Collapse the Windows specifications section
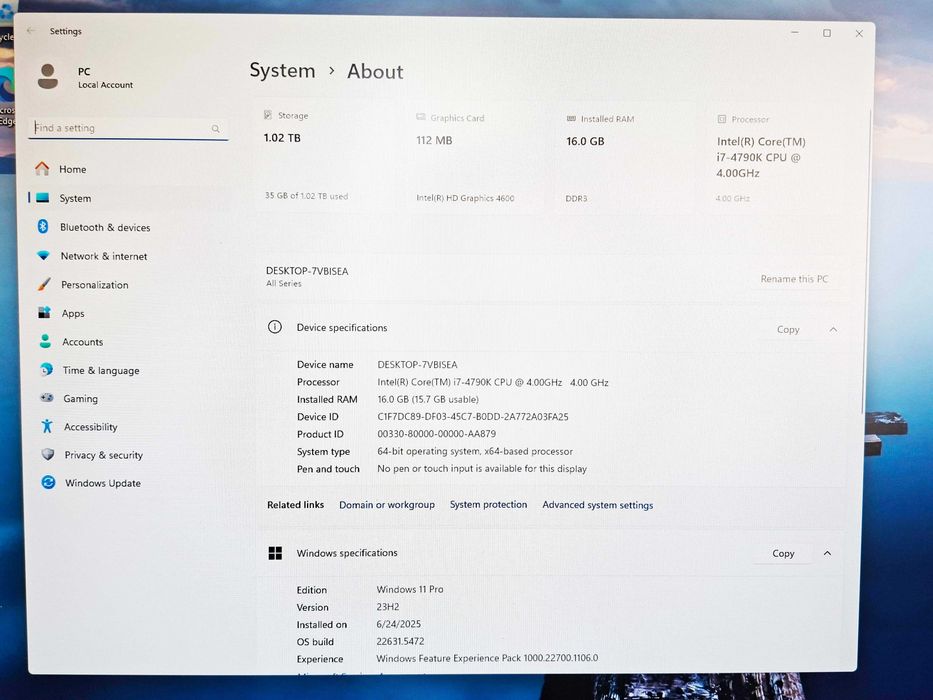This screenshot has width=933, height=700. click(x=827, y=553)
